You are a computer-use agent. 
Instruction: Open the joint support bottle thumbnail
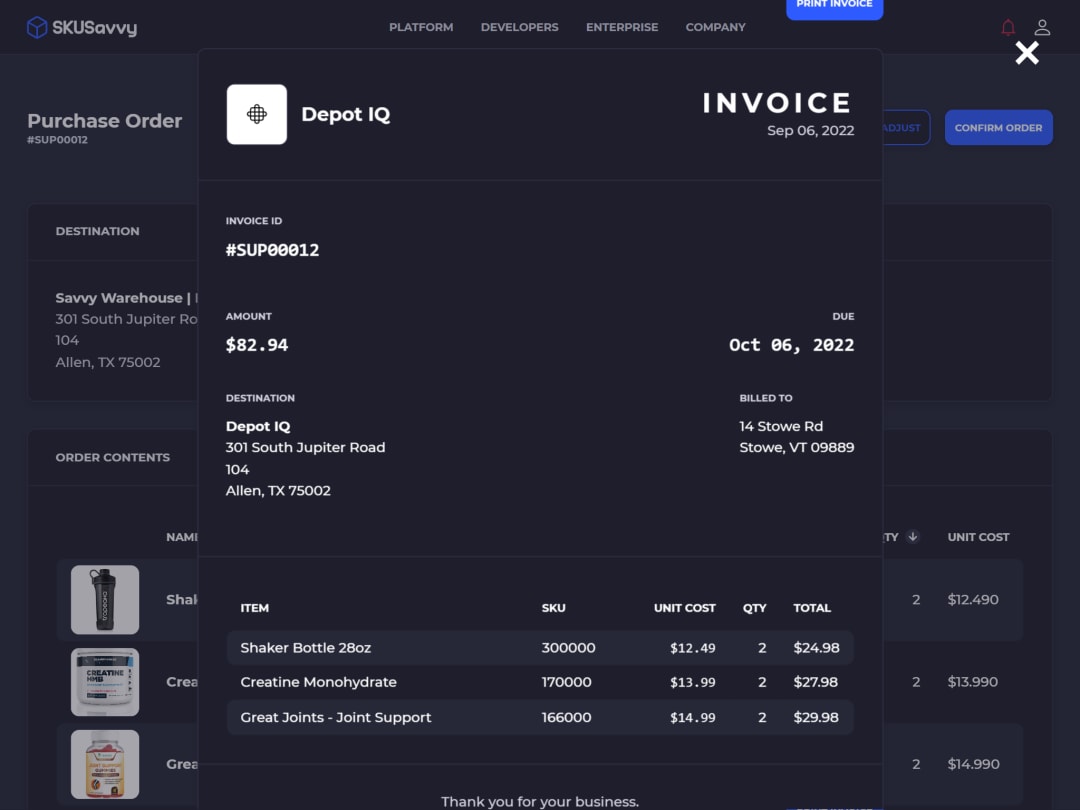point(105,764)
